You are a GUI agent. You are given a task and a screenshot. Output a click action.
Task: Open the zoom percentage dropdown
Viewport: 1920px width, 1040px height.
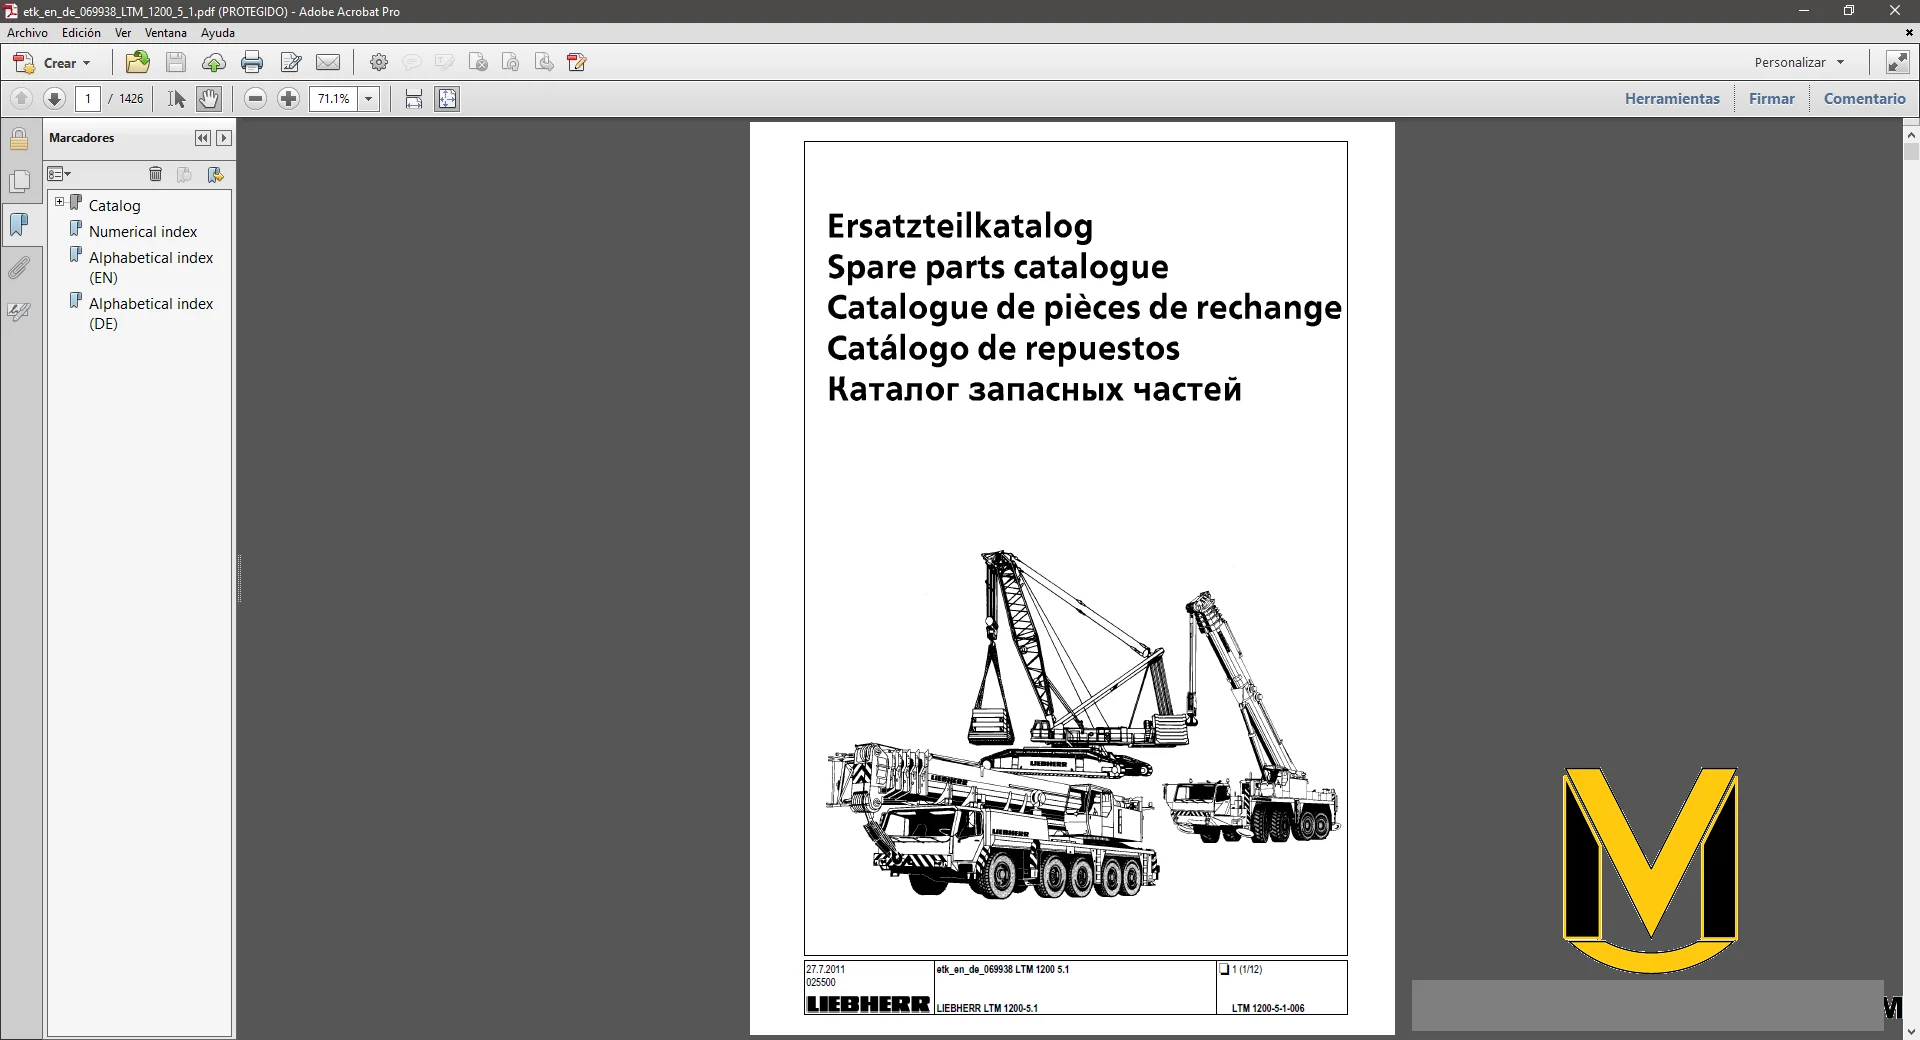tap(369, 99)
